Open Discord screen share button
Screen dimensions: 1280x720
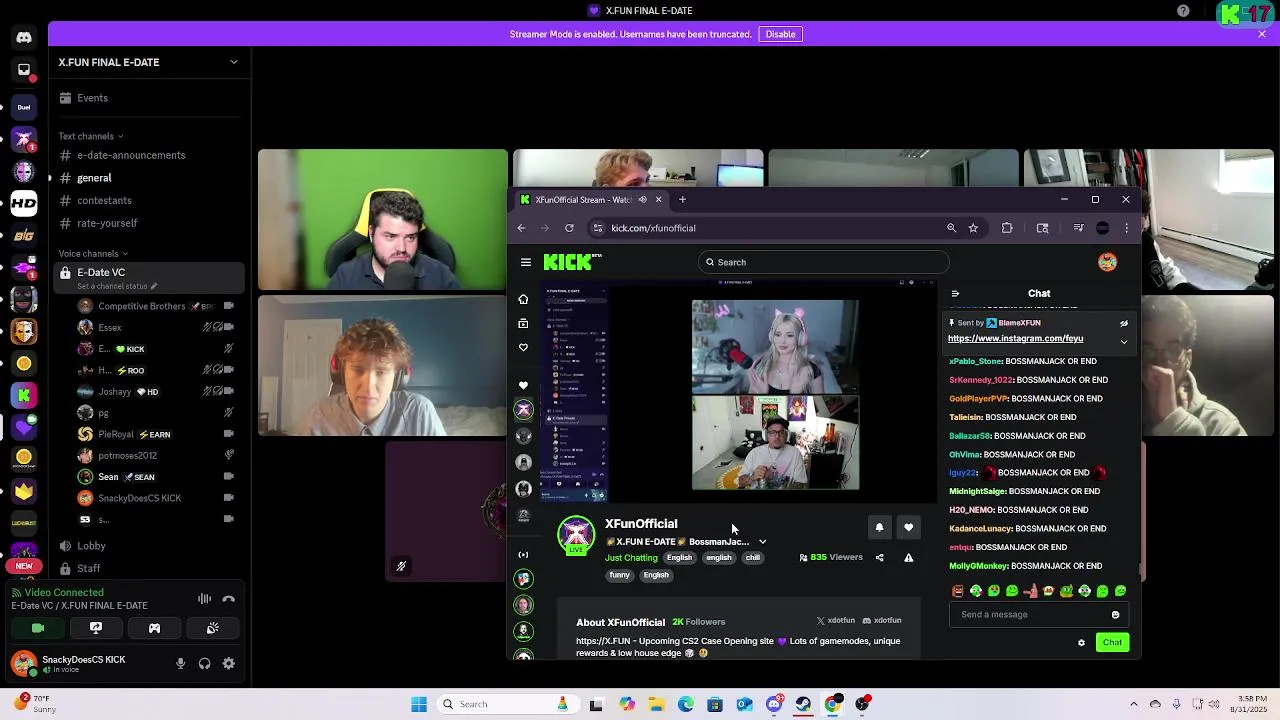coord(96,628)
